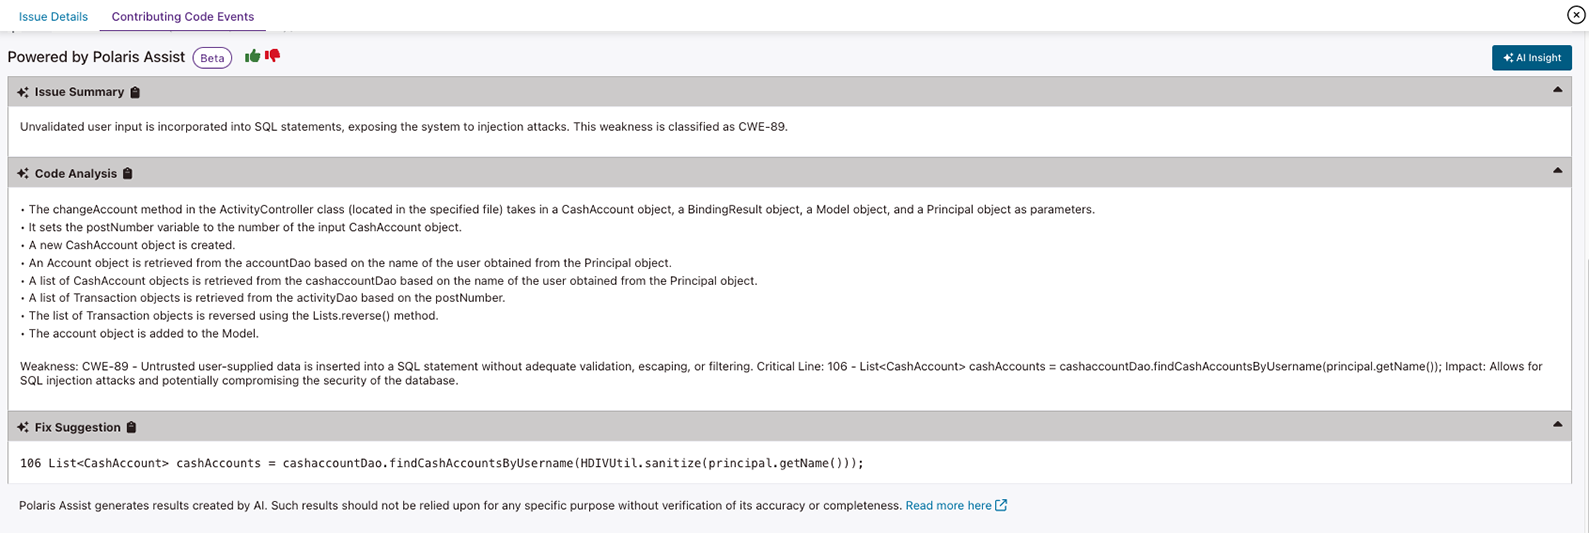1589x533 pixels.
Task: Click the green thumbs up feedback icon
Action: tap(252, 56)
